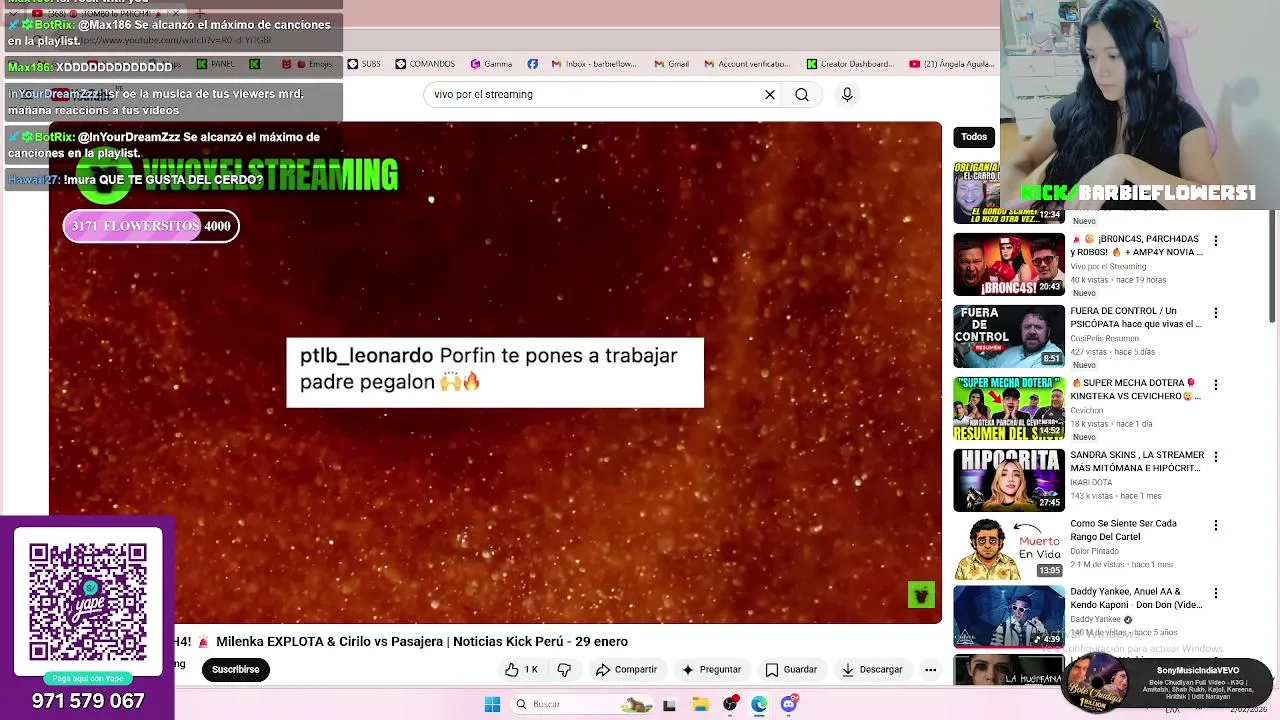Click the video title 'Milenka EXPLOTA & Cirilo vs Pasajera'
The height and width of the screenshot is (720, 1280).
[x=422, y=642]
